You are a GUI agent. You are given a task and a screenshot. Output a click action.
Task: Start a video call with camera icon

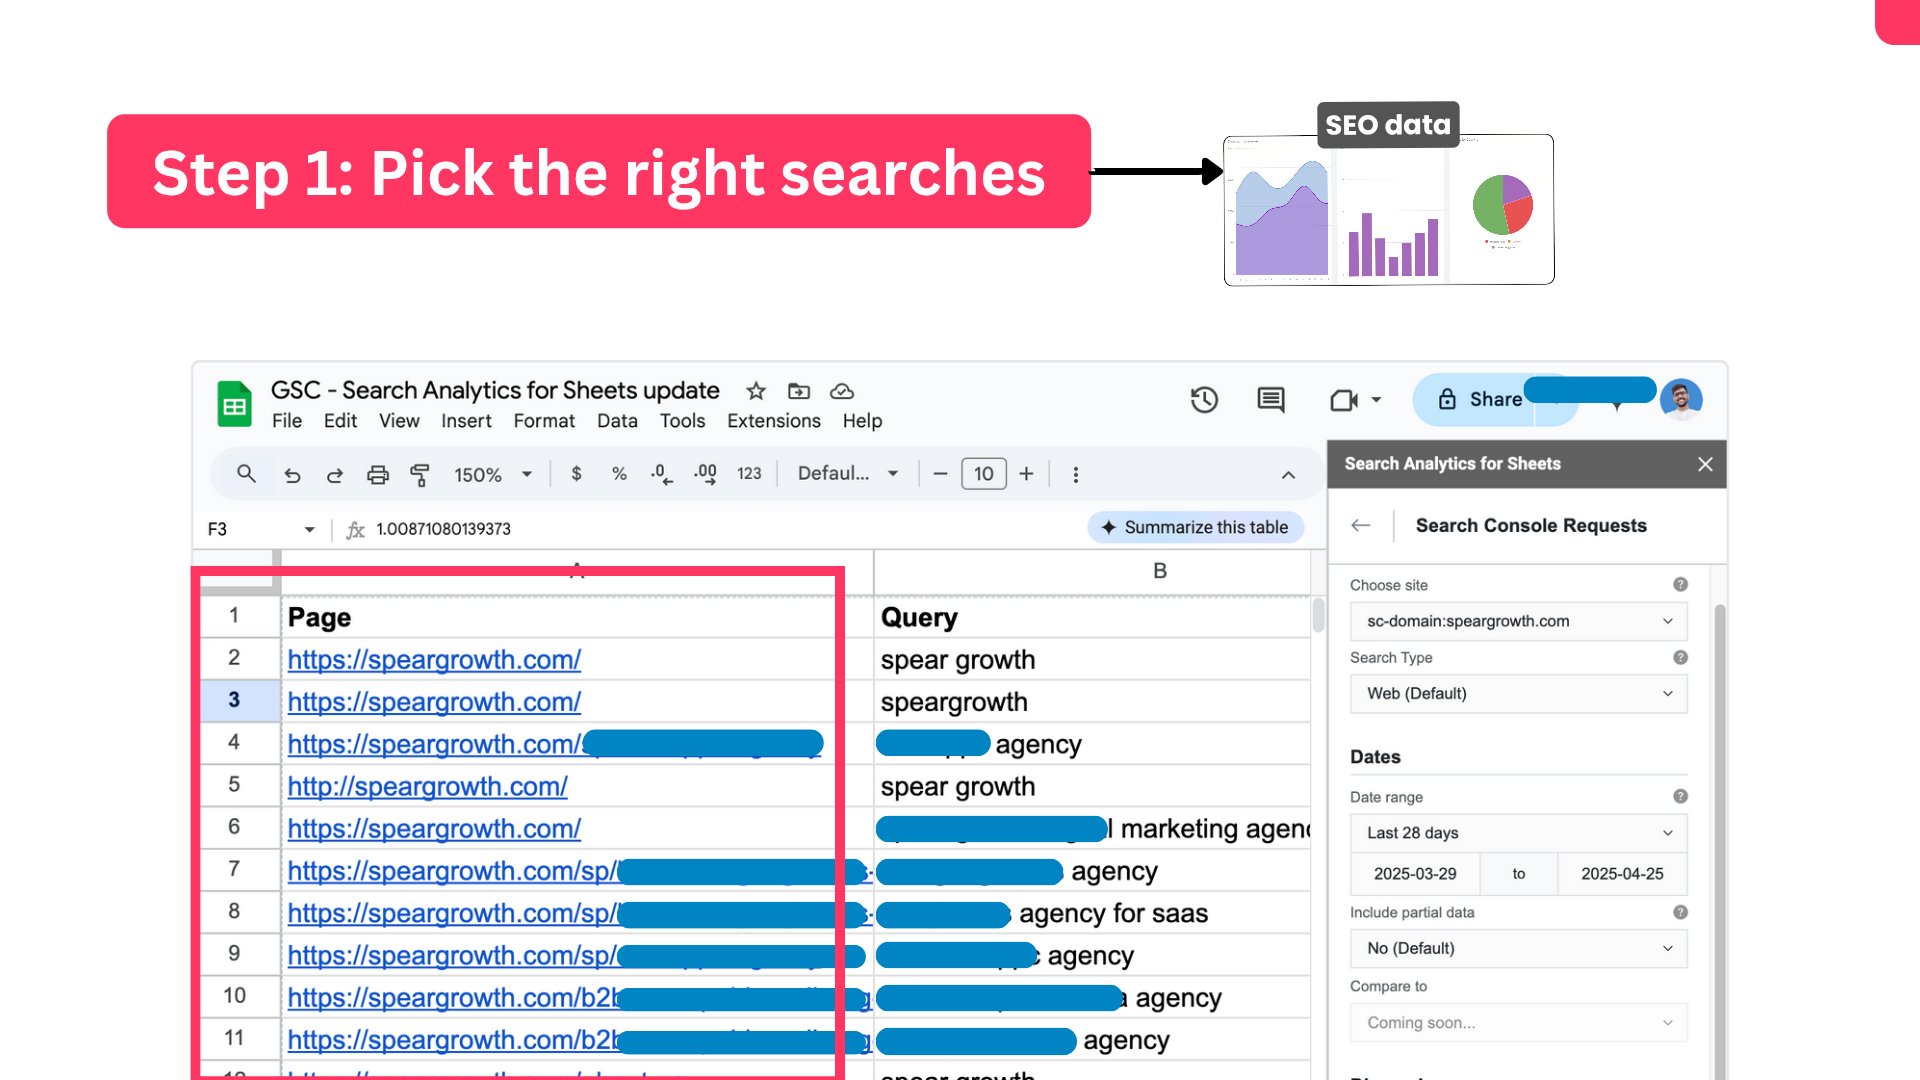point(1344,400)
